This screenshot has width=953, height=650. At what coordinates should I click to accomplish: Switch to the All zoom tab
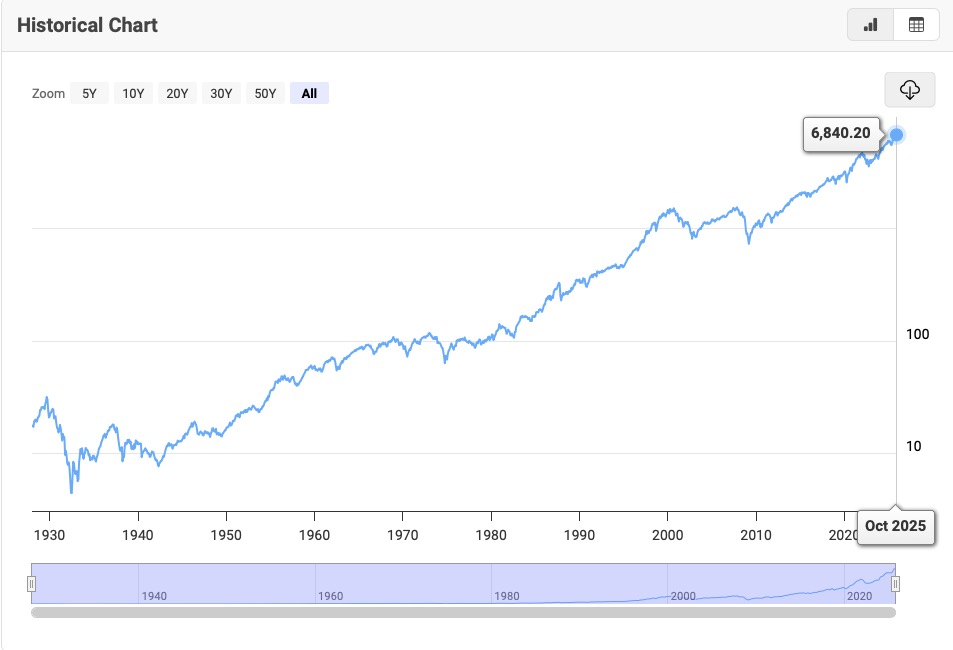point(309,92)
